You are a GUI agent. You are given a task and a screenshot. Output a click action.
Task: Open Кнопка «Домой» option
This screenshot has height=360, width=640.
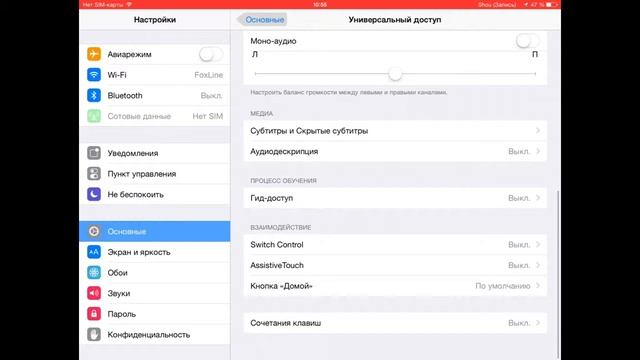click(x=395, y=286)
